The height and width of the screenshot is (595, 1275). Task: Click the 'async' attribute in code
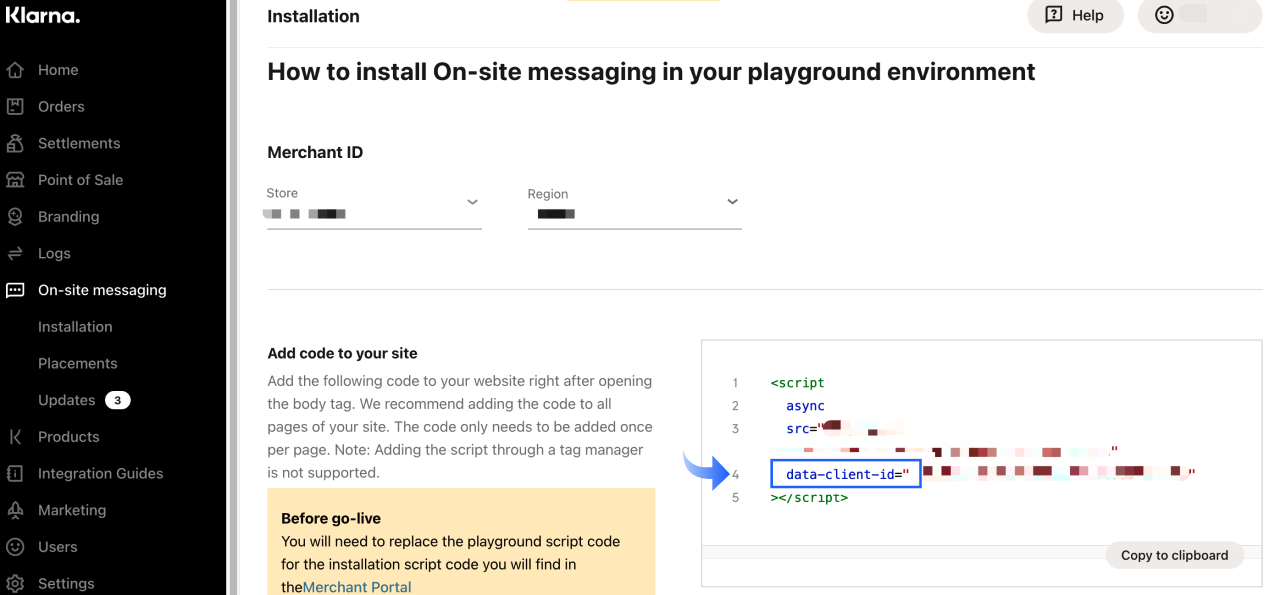[805, 406]
